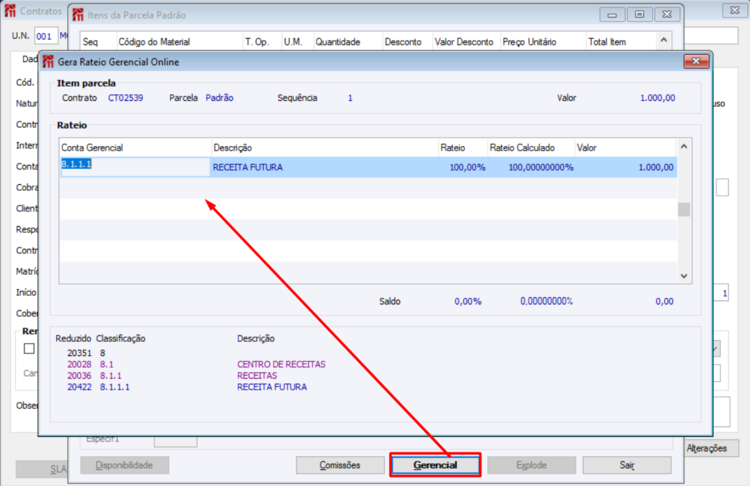Click the reduced code 20028

[x=79, y=364]
